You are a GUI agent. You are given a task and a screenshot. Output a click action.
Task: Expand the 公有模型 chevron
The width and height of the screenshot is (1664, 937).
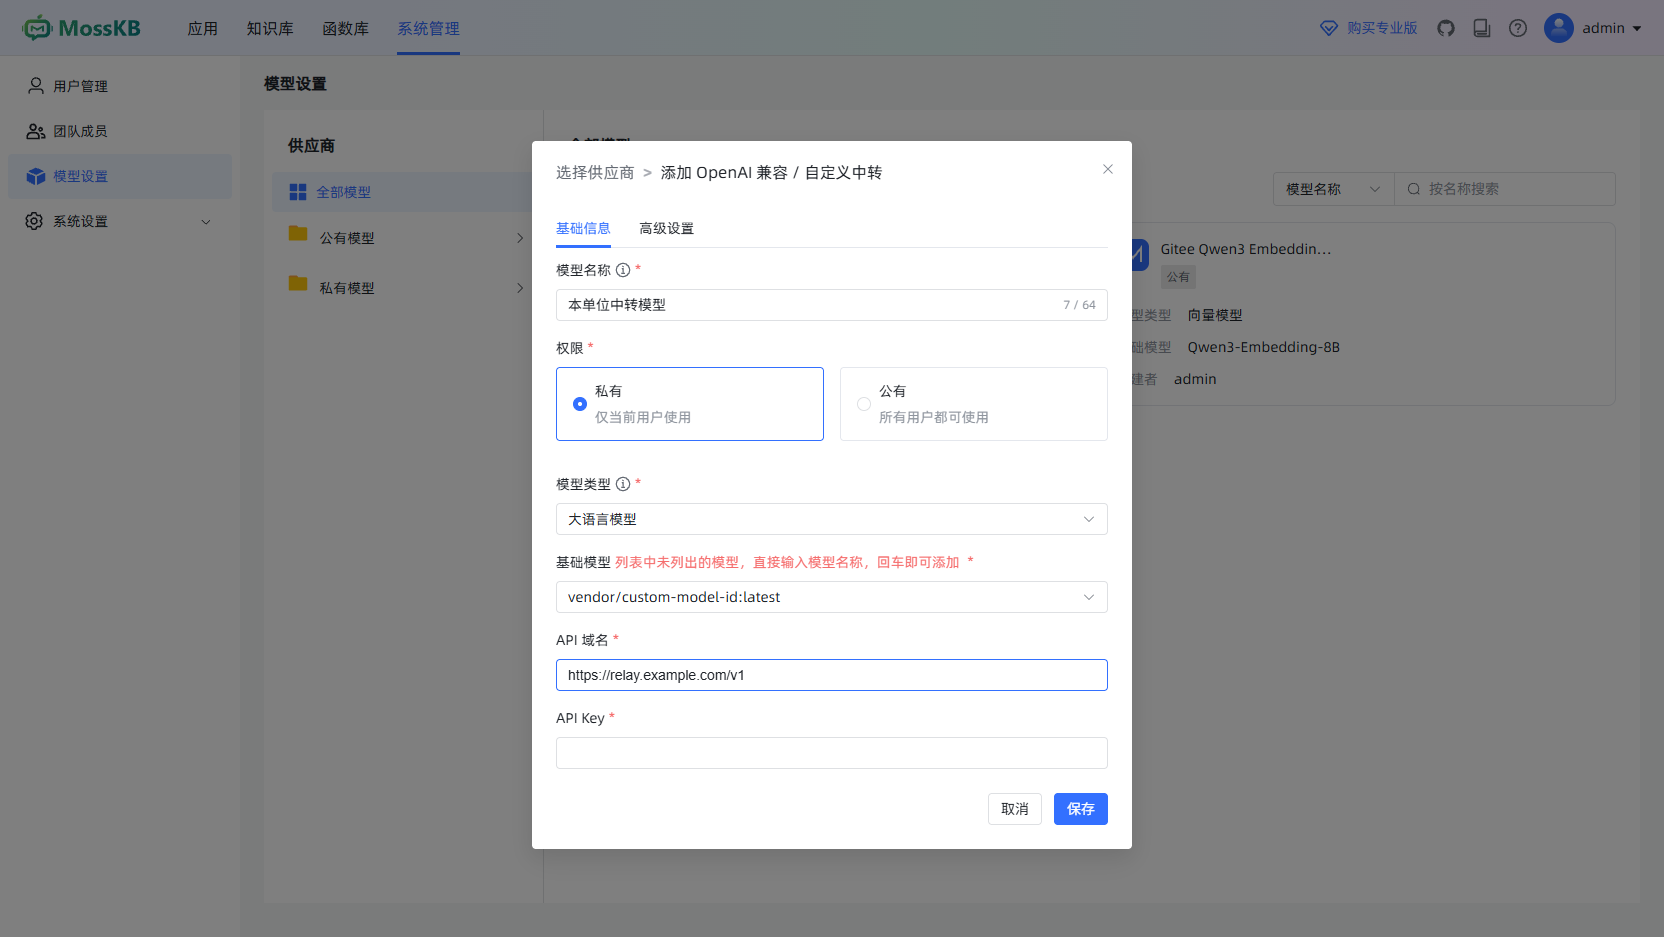(520, 238)
